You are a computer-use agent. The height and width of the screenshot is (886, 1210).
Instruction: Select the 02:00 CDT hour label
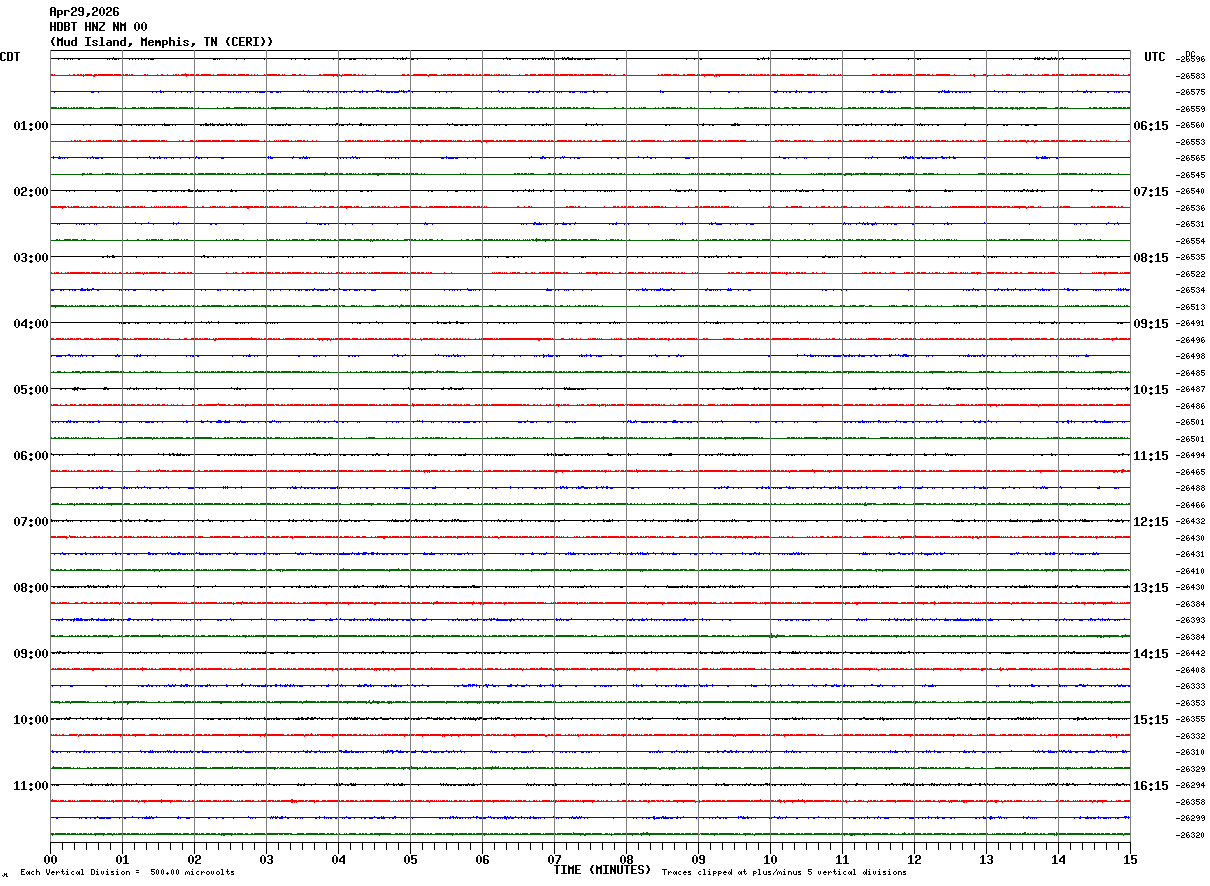coord(31,192)
